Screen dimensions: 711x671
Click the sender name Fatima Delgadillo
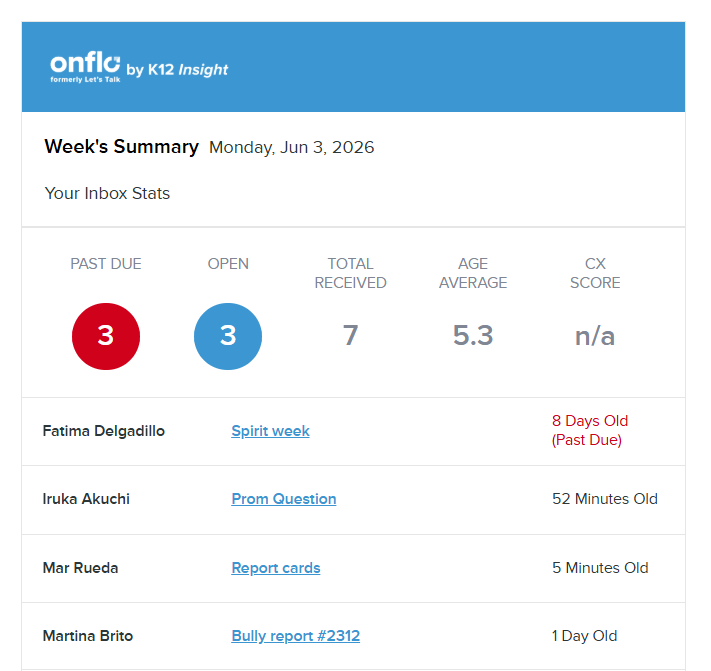coord(104,431)
